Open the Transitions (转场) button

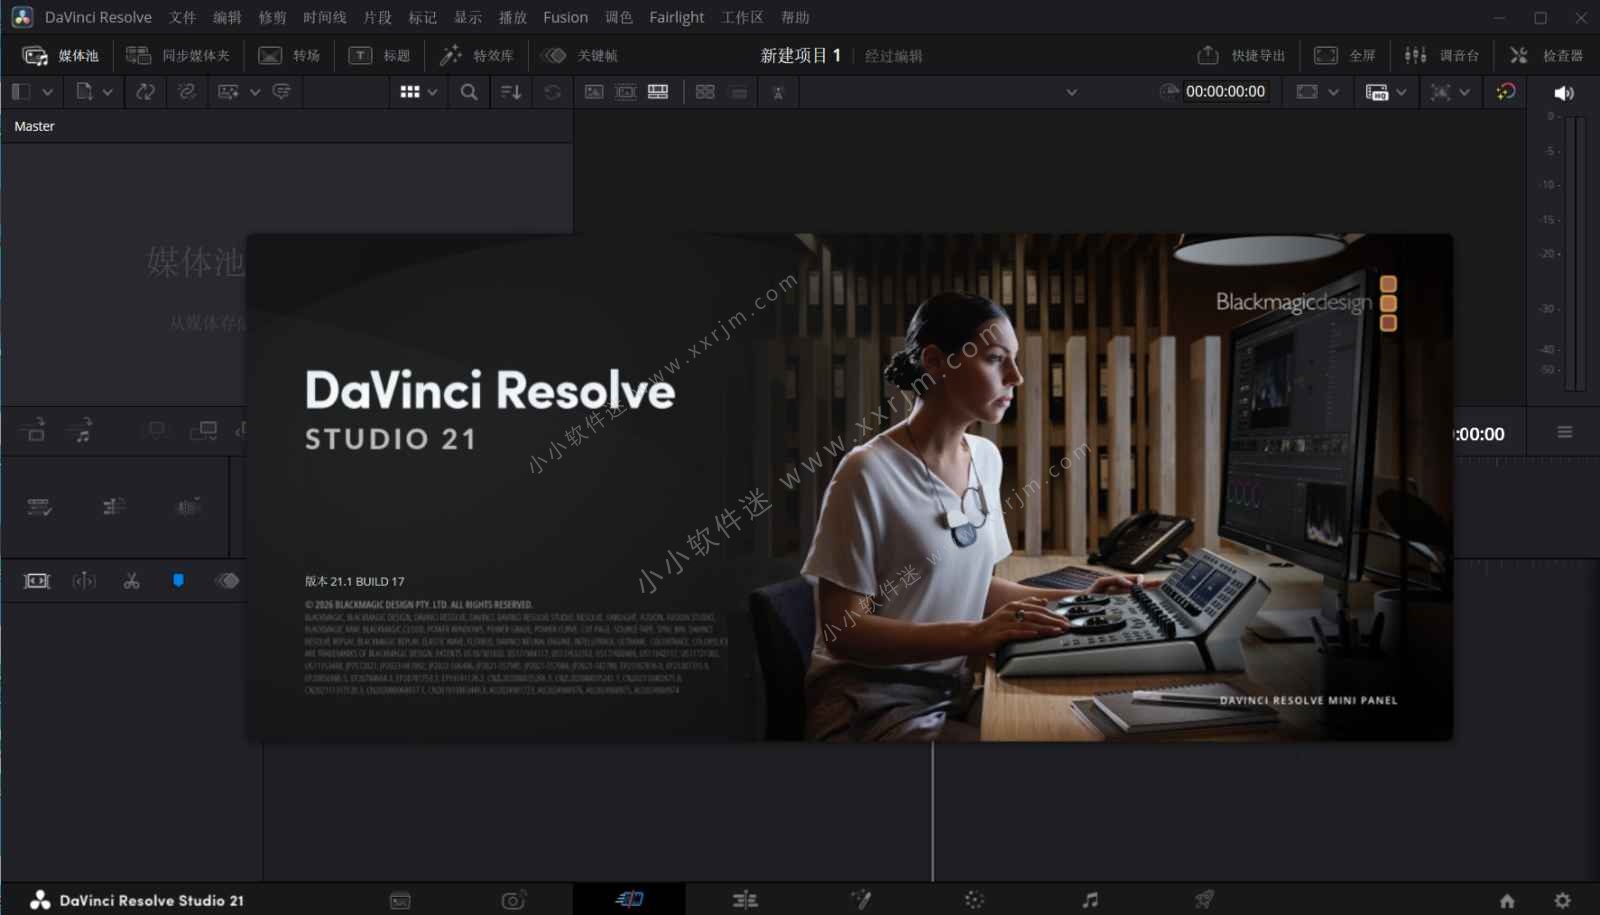click(289, 56)
